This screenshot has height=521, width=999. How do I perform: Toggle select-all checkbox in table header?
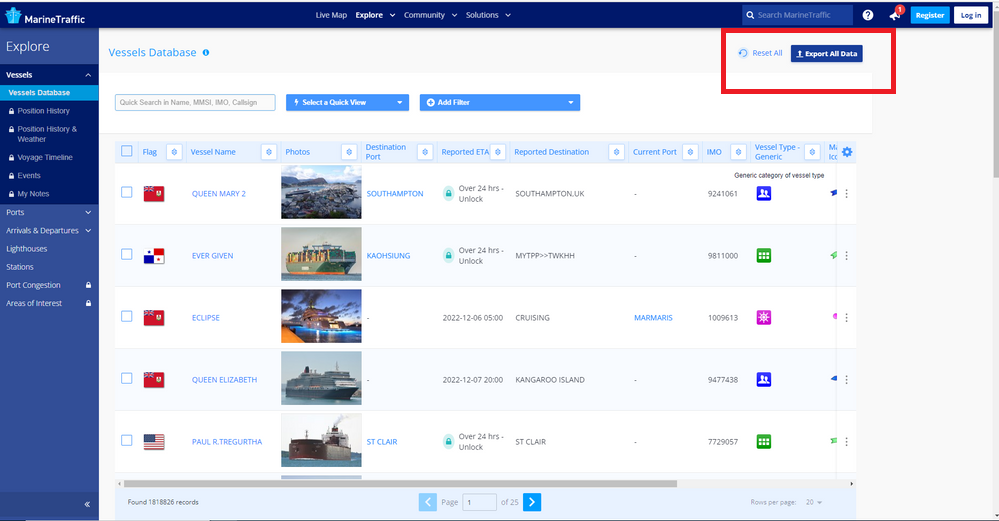click(x=127, y=152)
